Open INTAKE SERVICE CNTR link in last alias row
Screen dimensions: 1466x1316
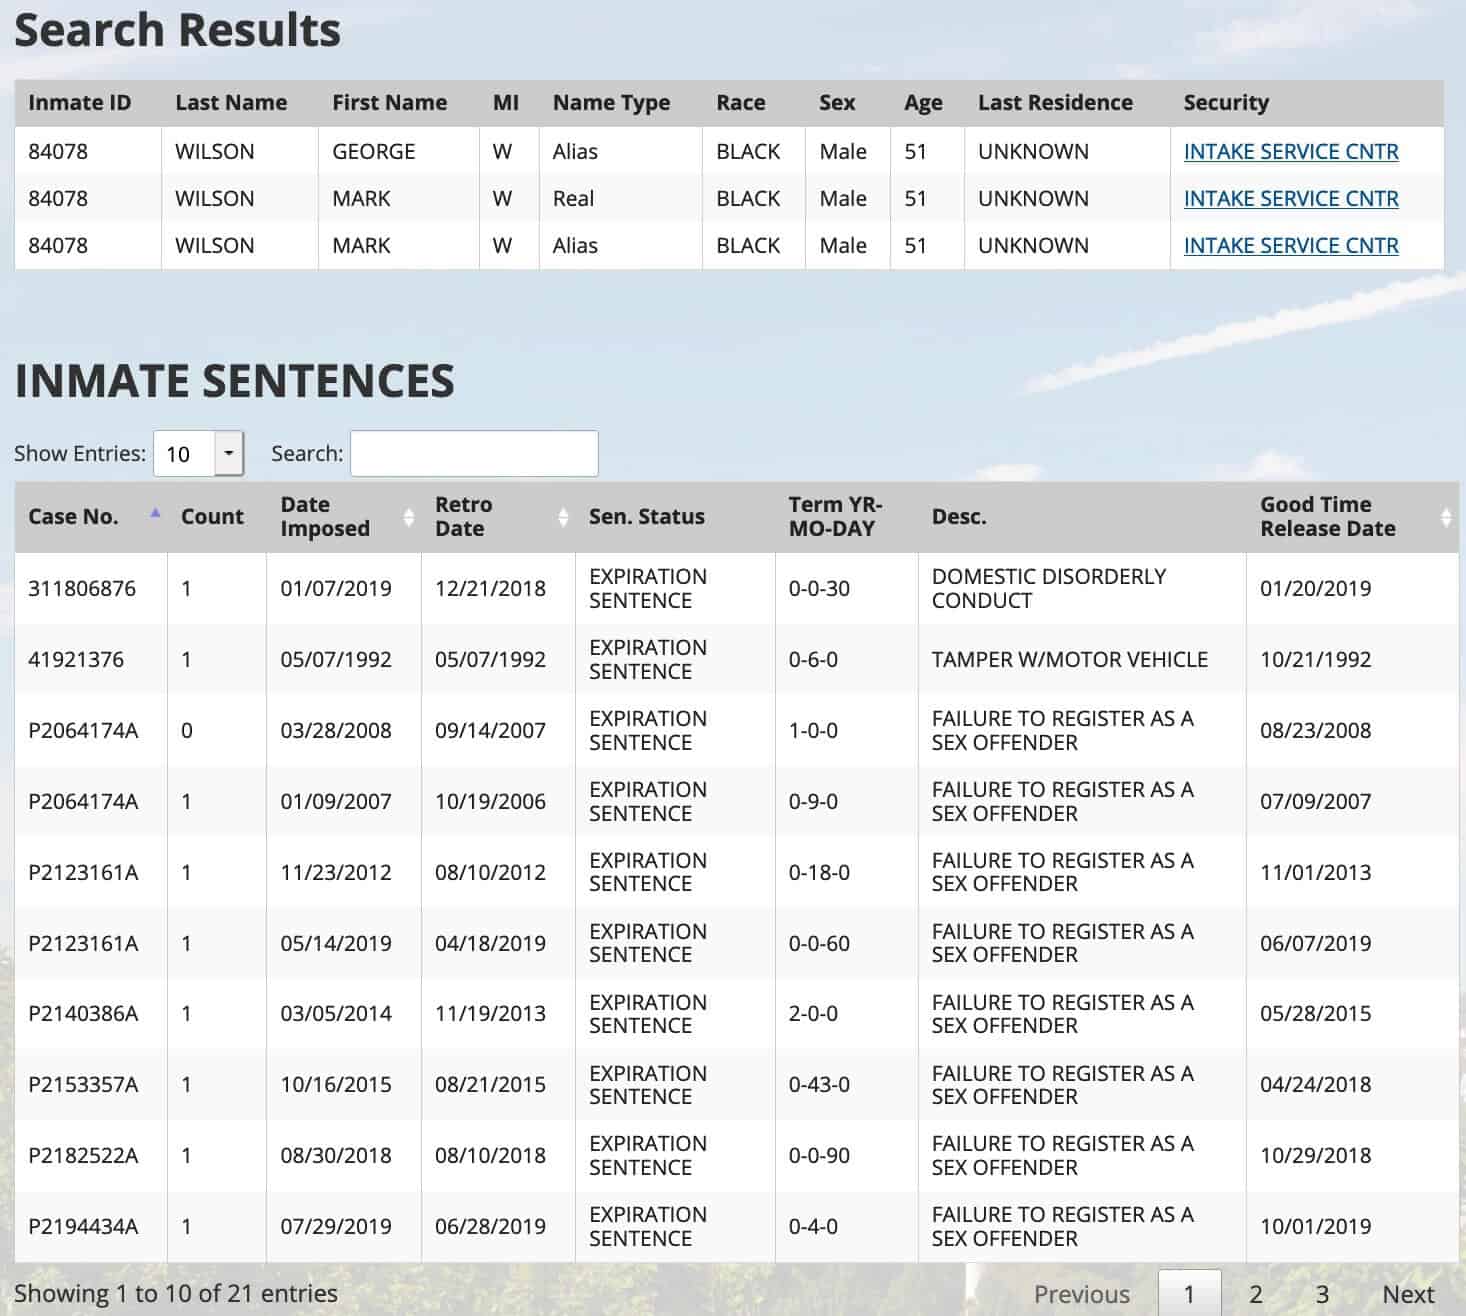click(x=1290, y=246)
